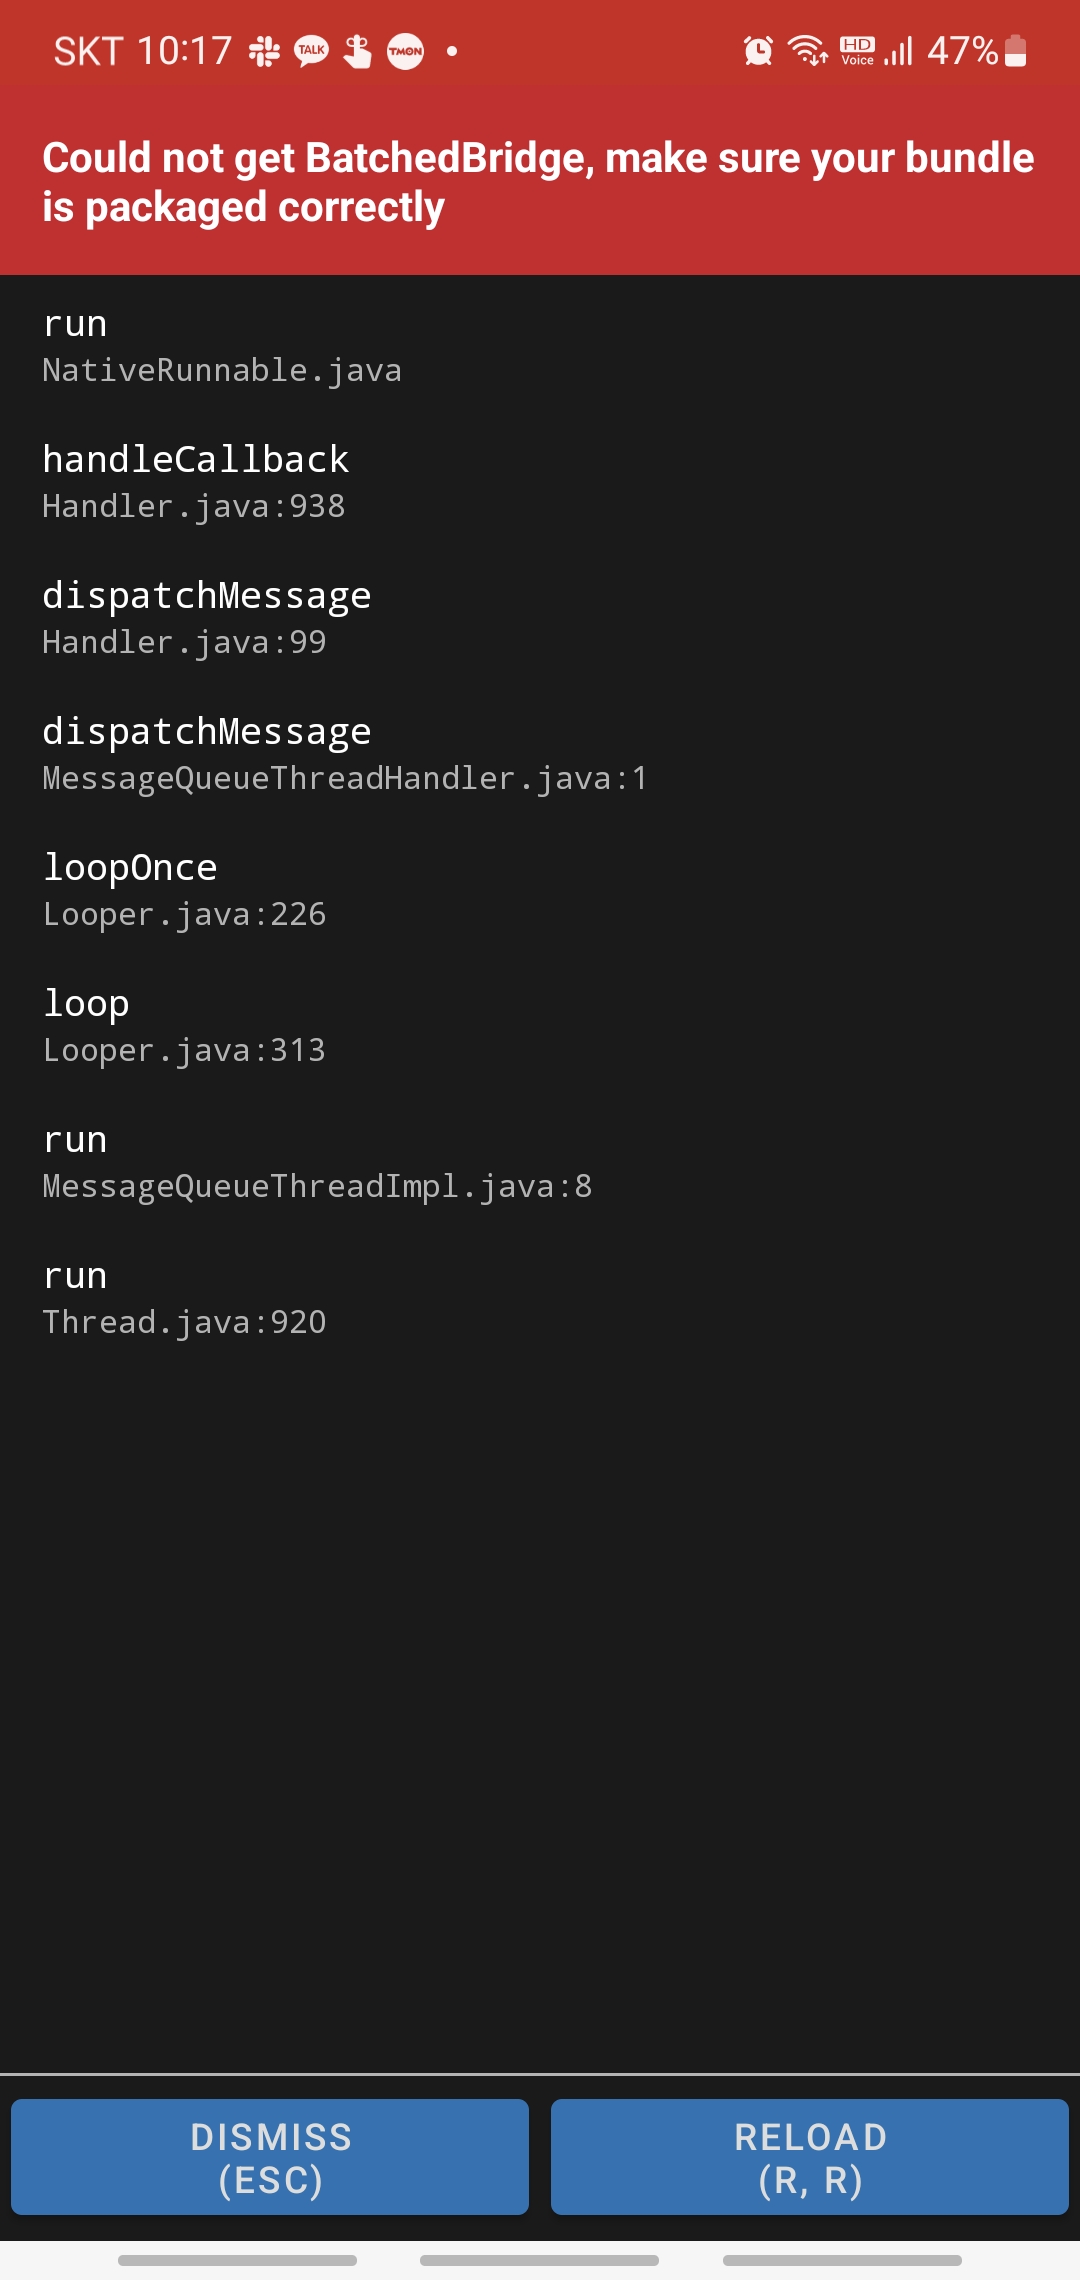
Task: Select the loopOnce Looper.java:226 frame
Action: (x=540, y=890)
